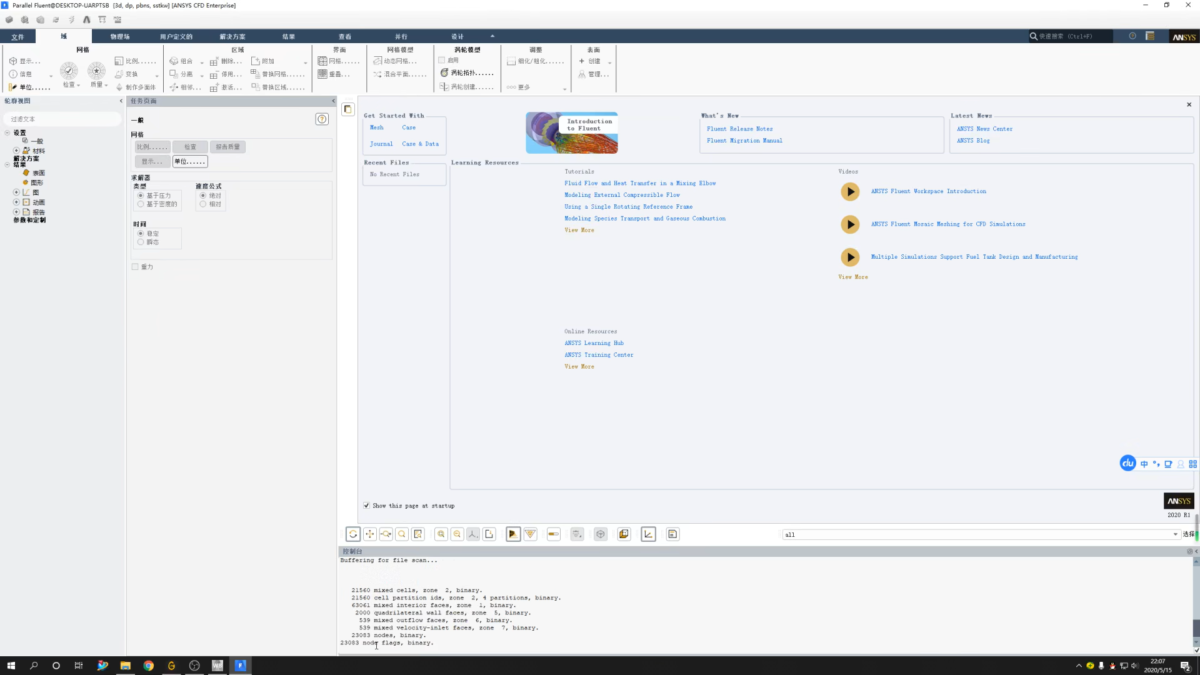Viewport: 1200px width, 675px height.
Task: Switch to the 用户定义的 ribbon tab
Action: pyautogui.click(x=176, y=36)
